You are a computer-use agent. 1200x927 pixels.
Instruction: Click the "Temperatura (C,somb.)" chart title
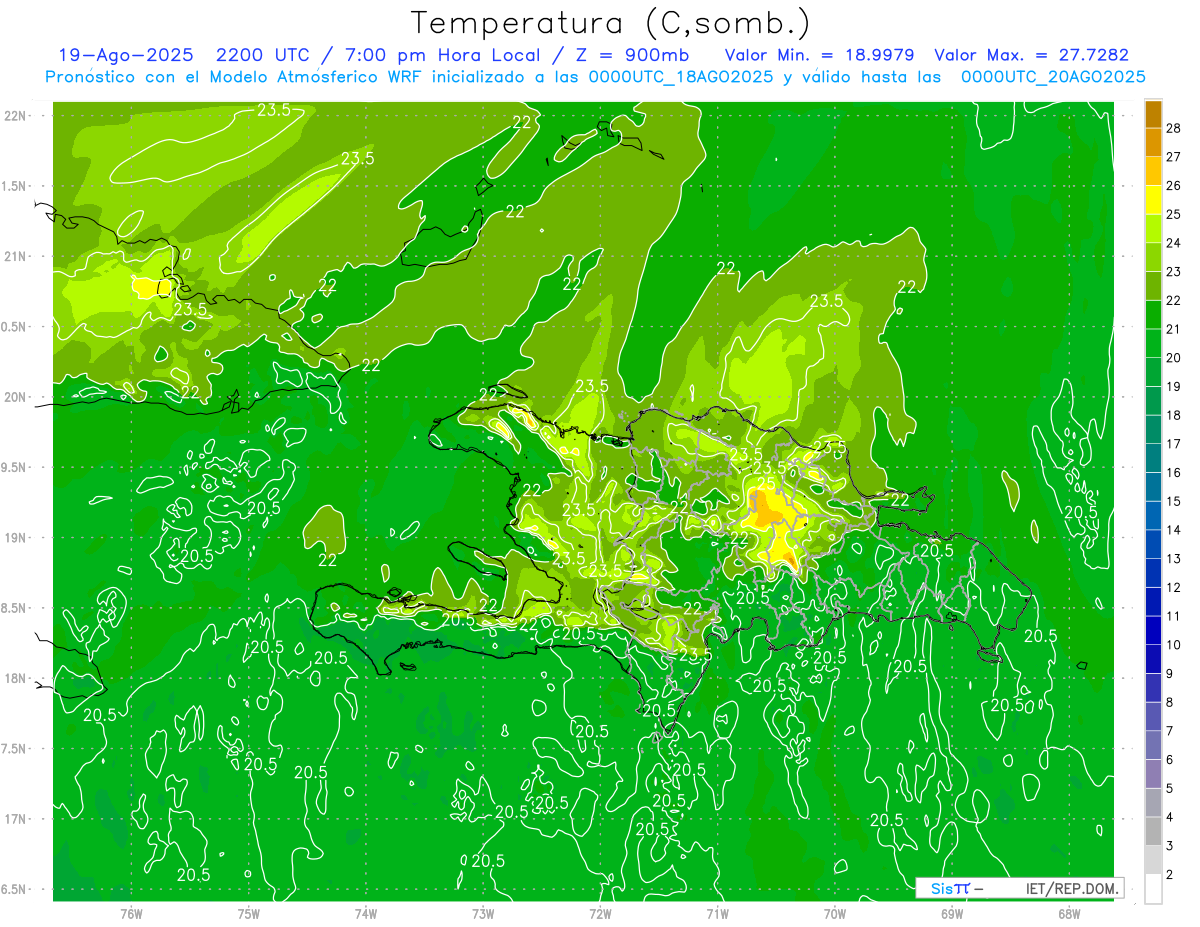[x=610, y=23]
